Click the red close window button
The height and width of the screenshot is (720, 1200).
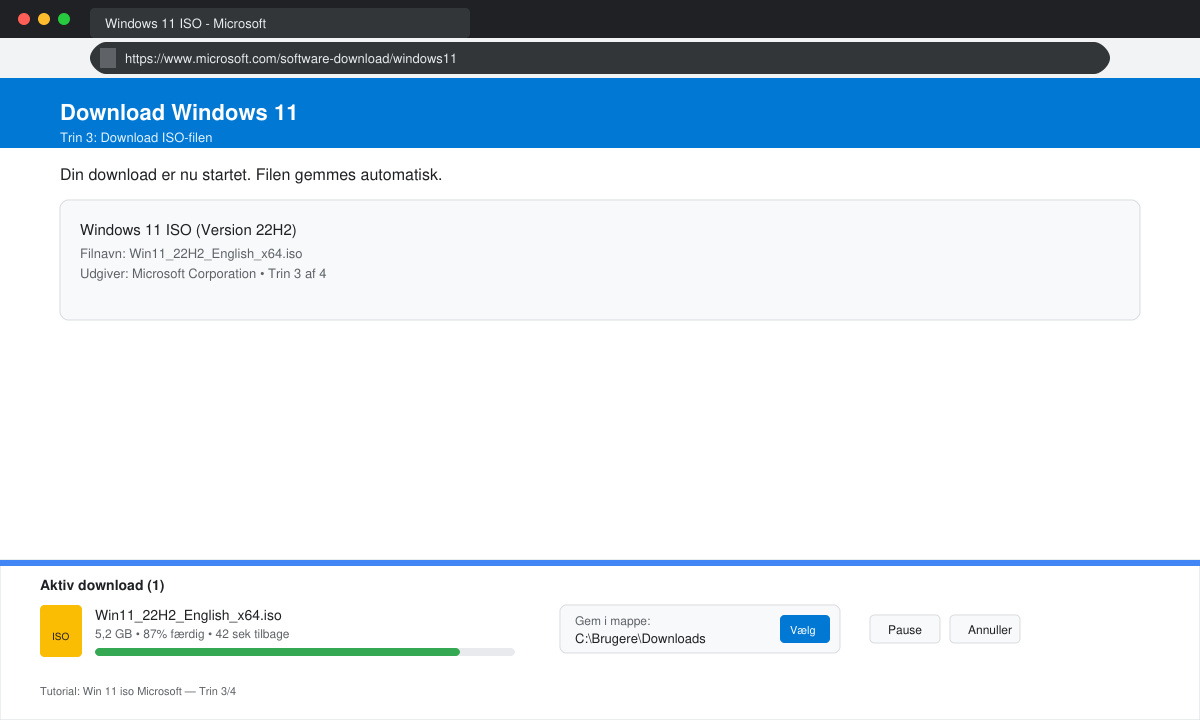24,19
